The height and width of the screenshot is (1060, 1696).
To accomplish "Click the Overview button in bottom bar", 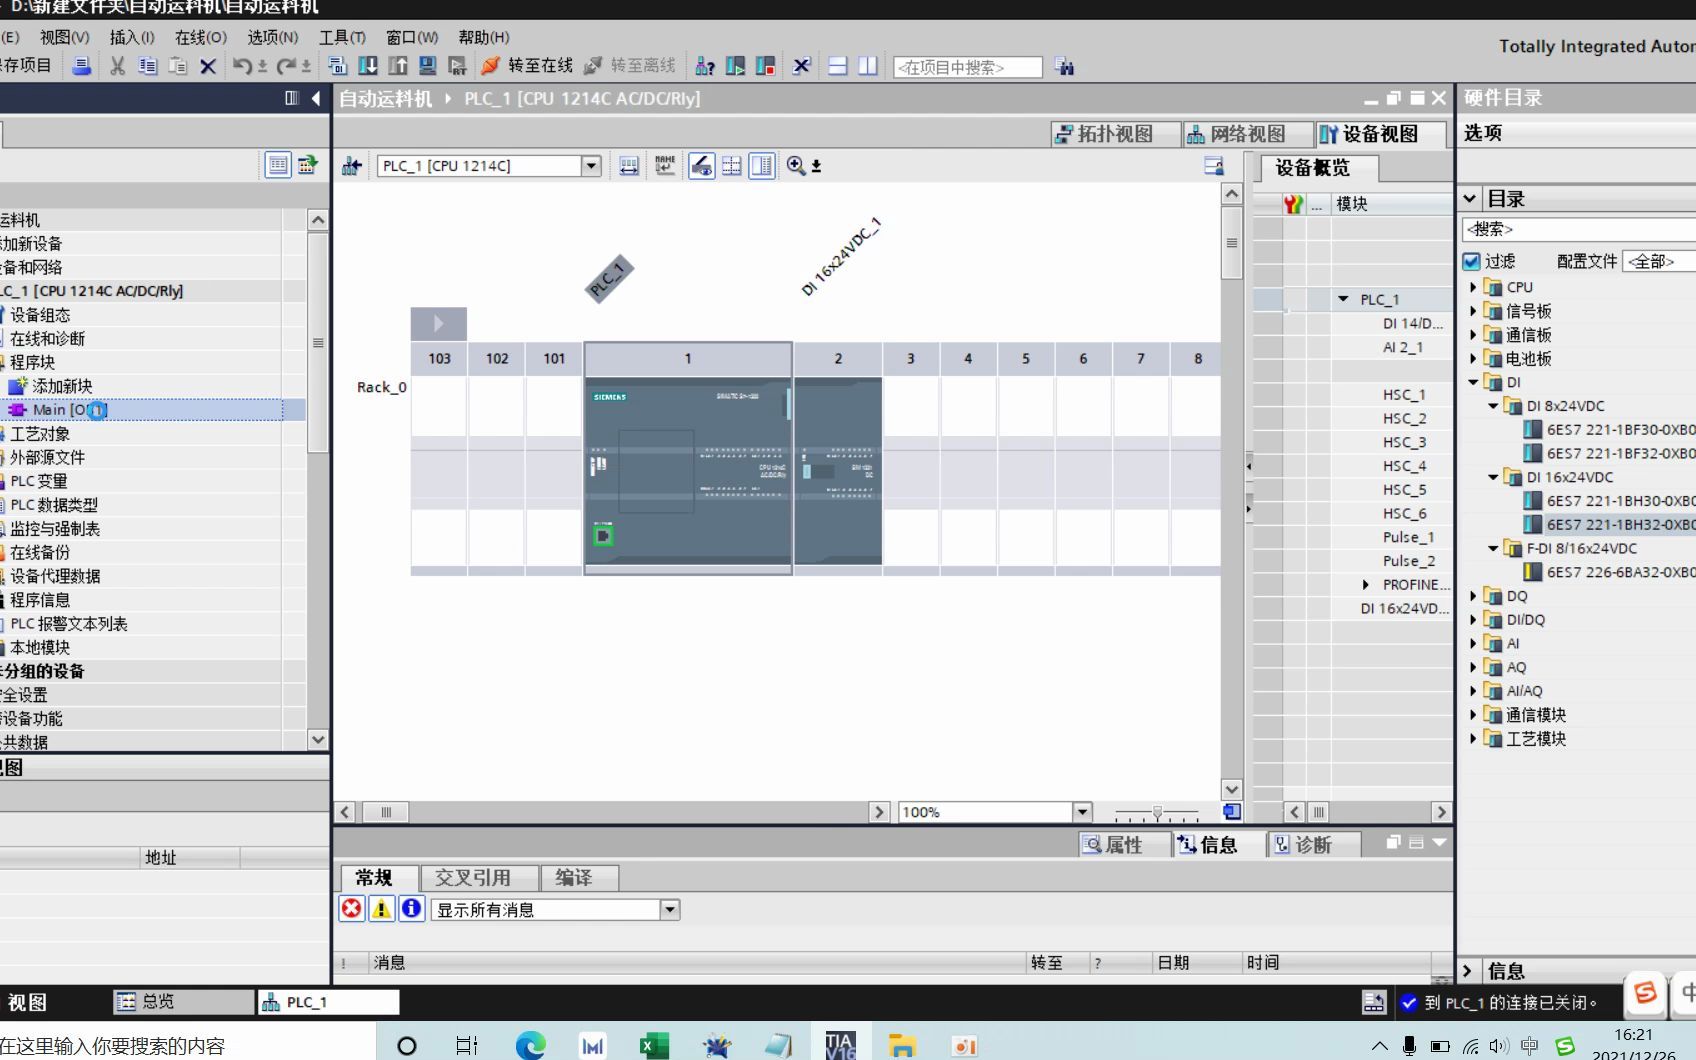I will point(182,1001).
